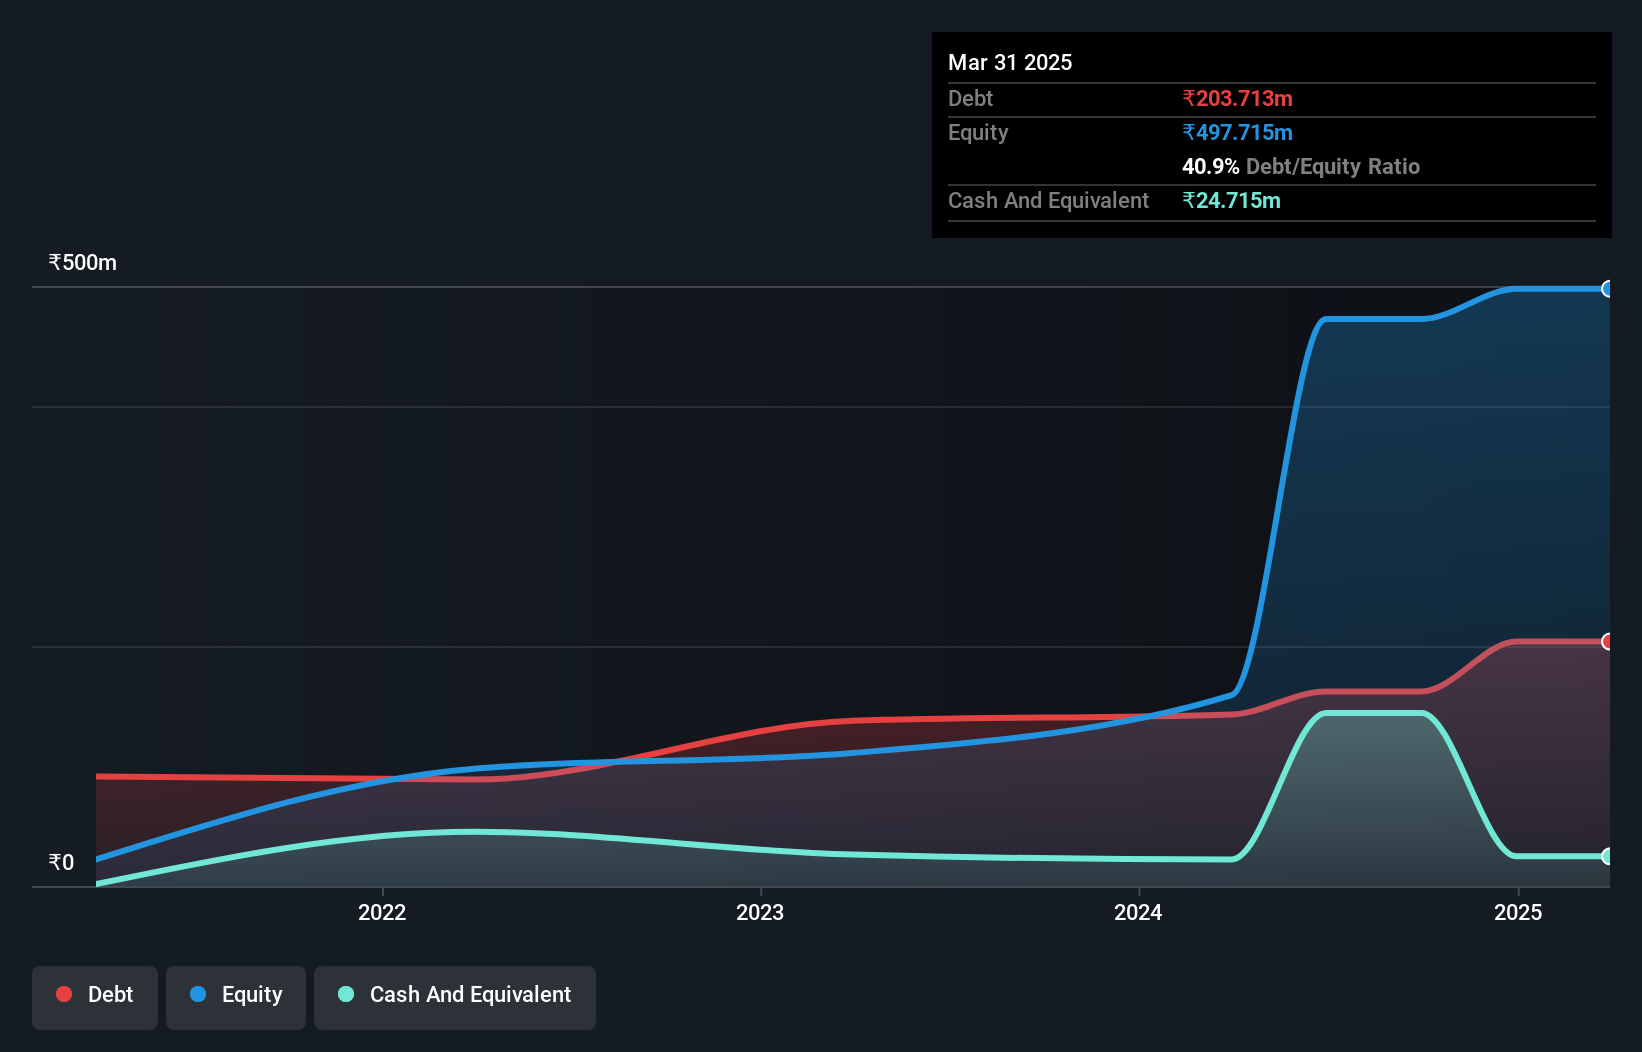The image size is (1642, 1052).
Task: Click the blue Equity legend dot
Action: click(198, 994)
